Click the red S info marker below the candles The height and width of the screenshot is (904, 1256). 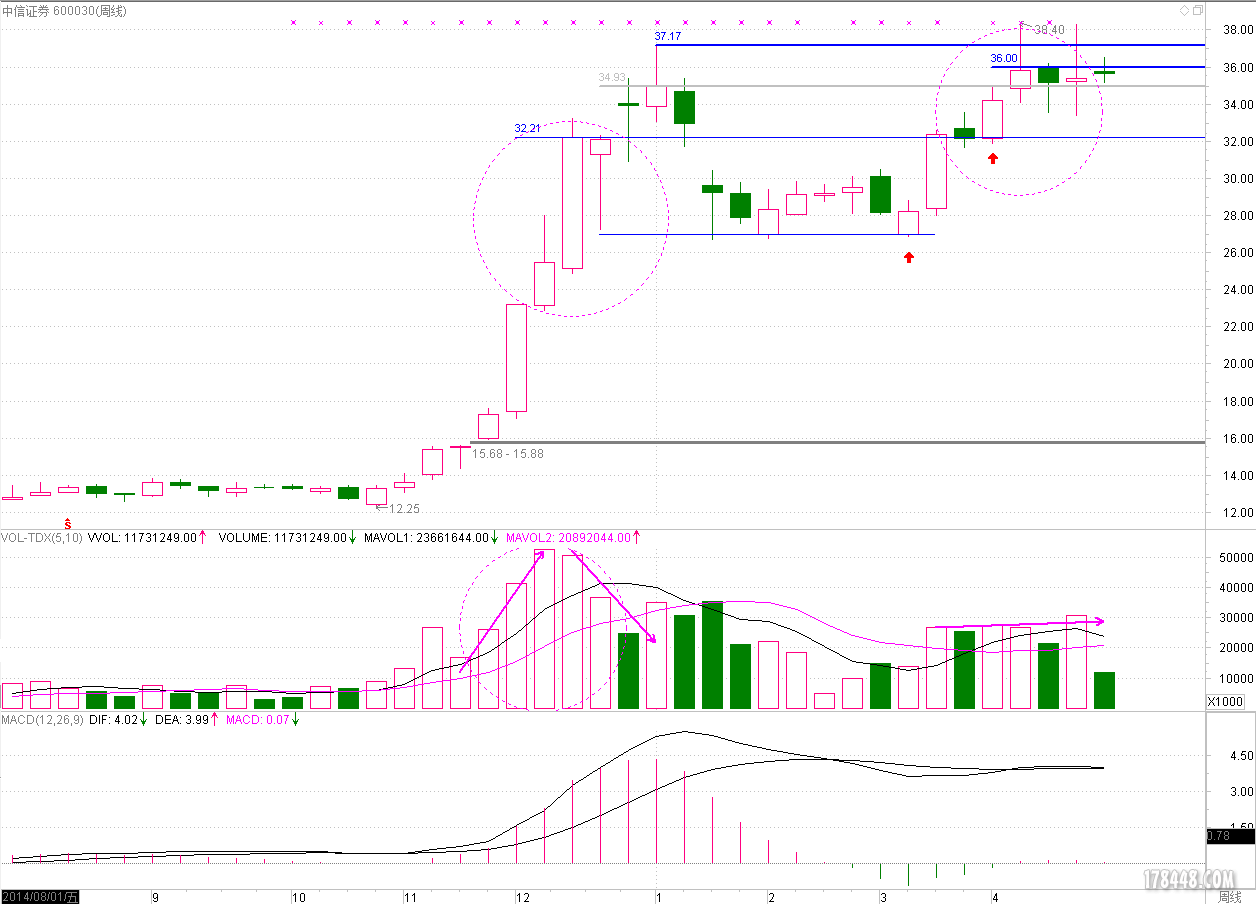(x=68, y=523)
